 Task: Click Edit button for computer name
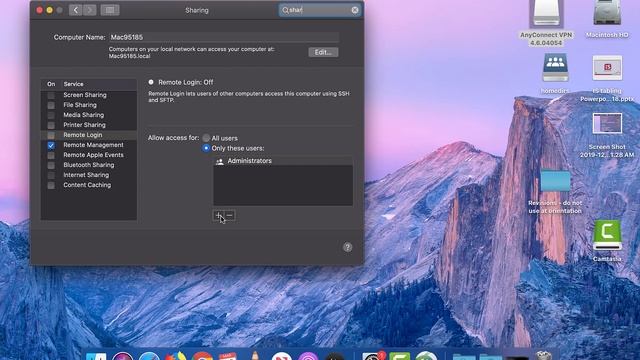[323, 52]
